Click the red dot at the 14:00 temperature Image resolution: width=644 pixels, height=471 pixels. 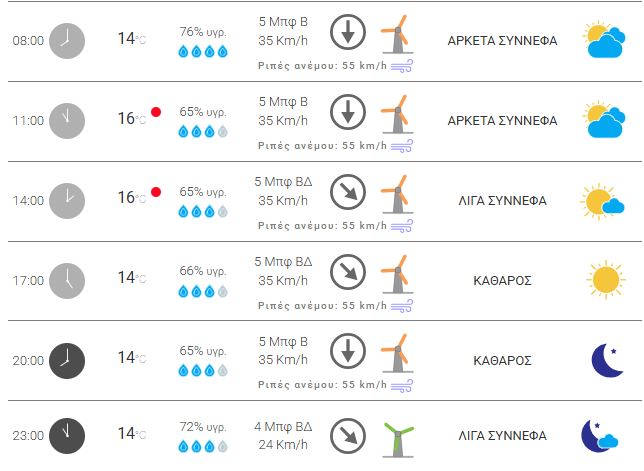point(156,192)
